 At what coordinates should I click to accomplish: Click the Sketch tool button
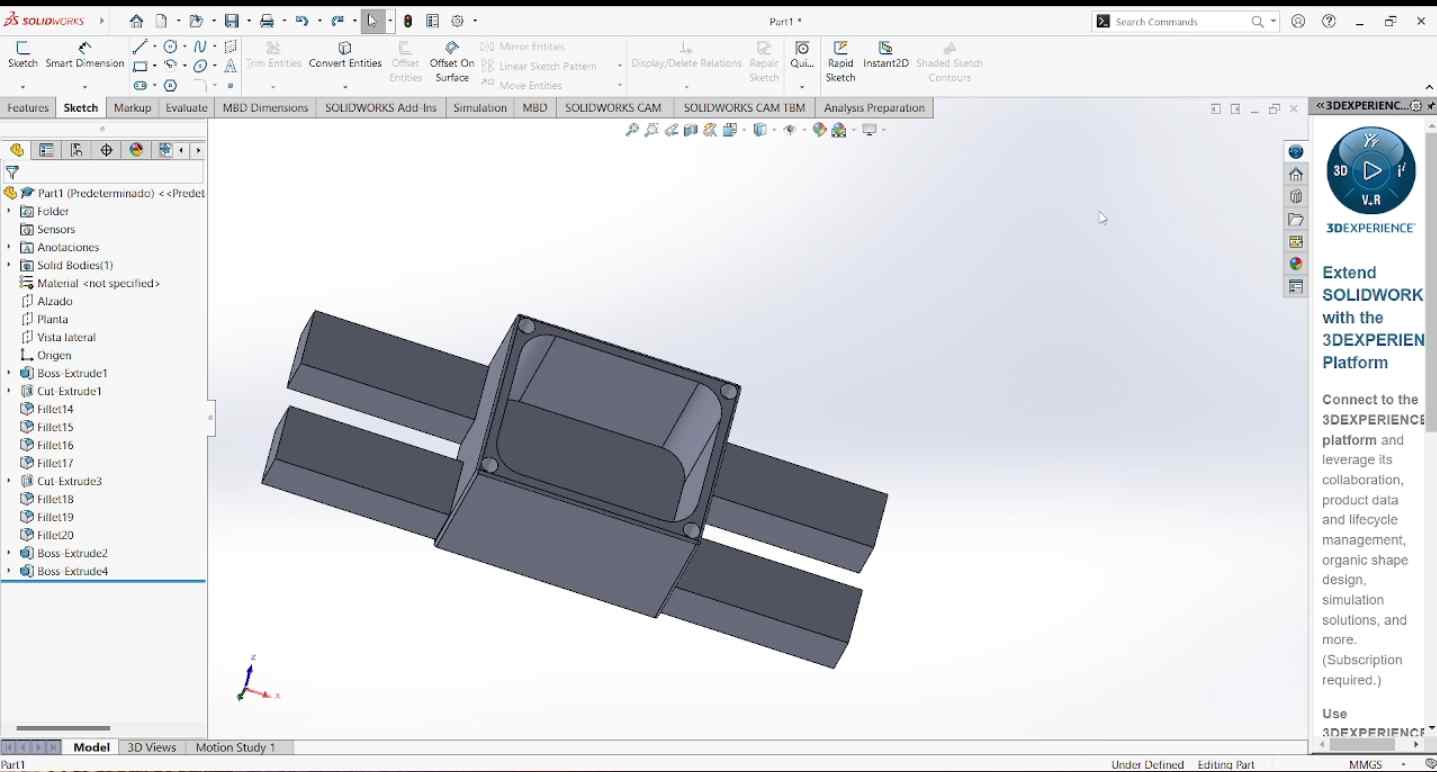click(22, 55)
